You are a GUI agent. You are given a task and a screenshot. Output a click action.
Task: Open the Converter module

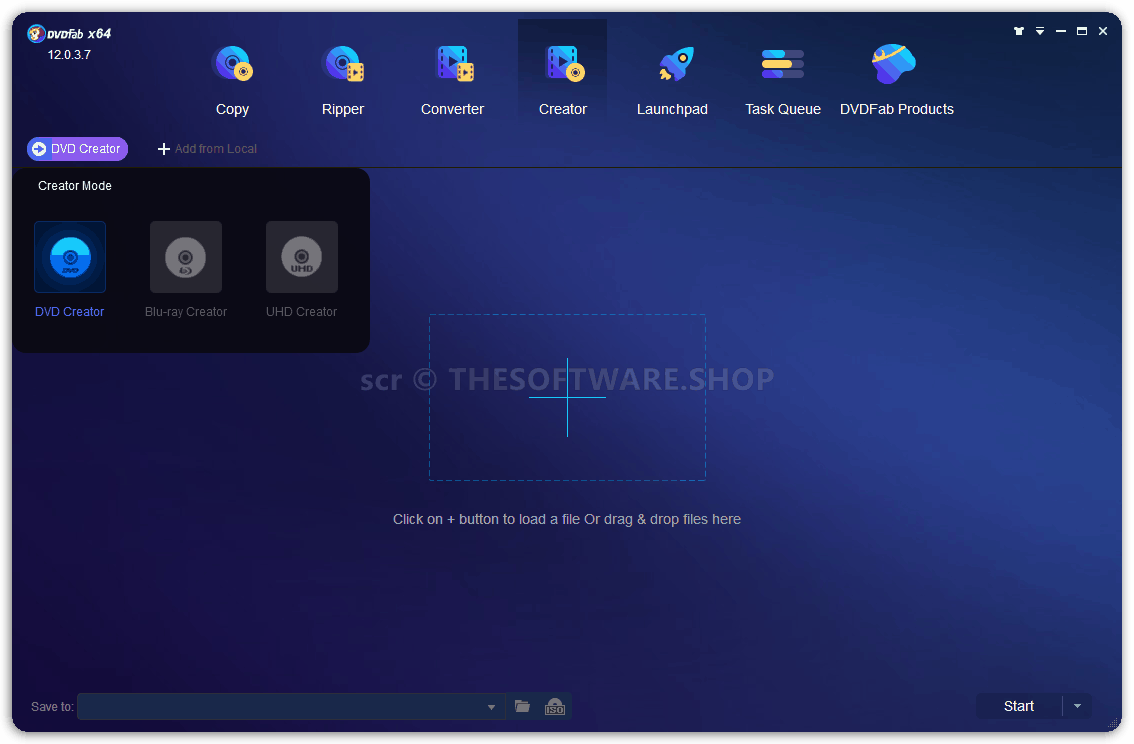tap(453, 80)
